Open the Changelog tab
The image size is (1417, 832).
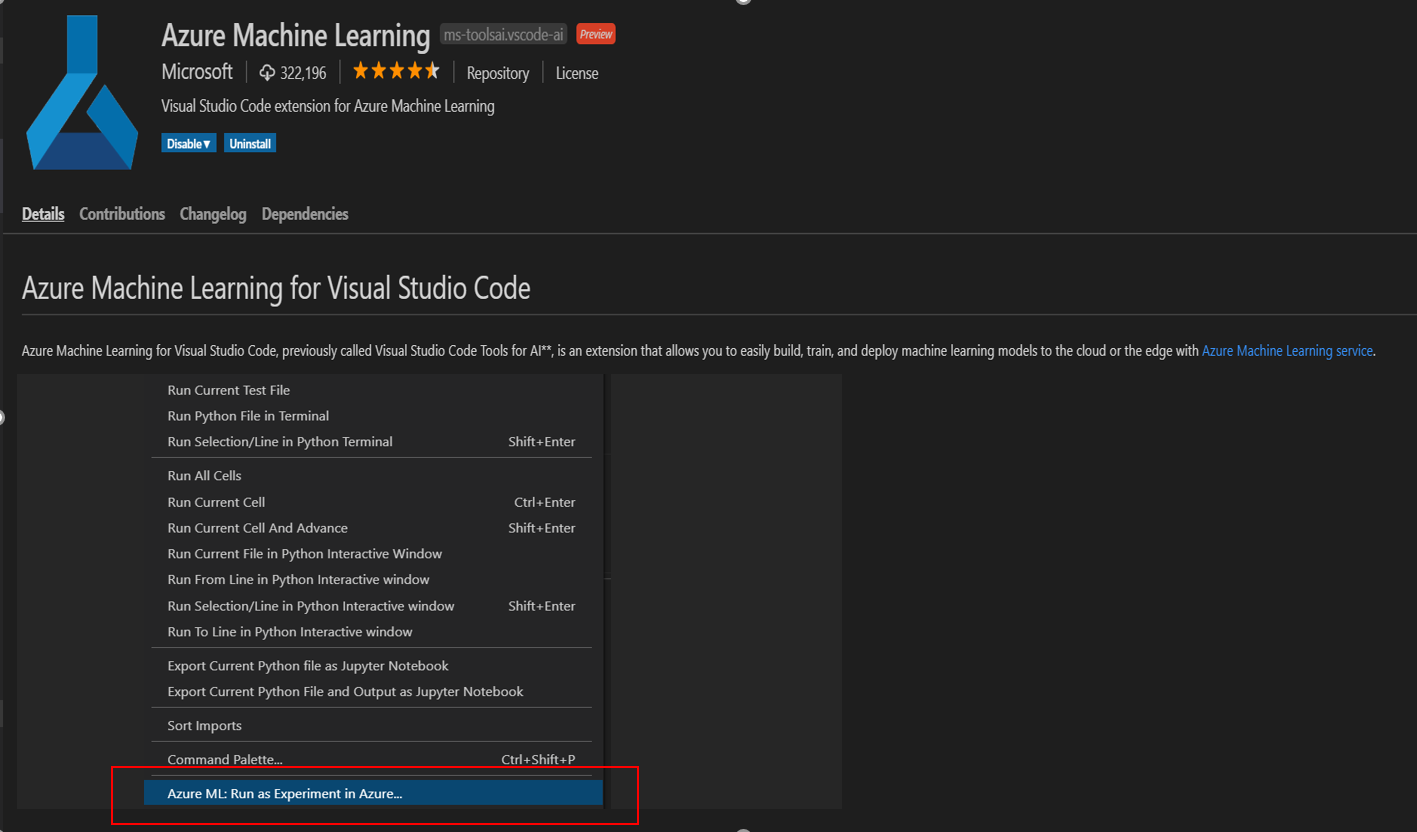click(212, 213)
